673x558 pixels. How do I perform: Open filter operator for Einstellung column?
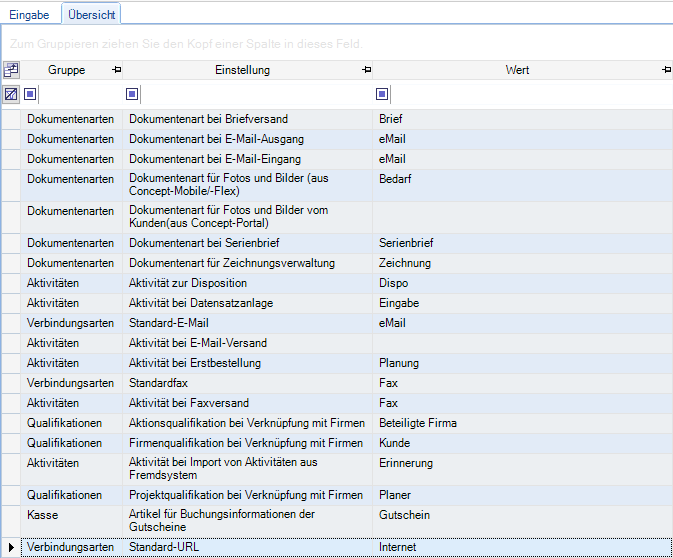132,94
